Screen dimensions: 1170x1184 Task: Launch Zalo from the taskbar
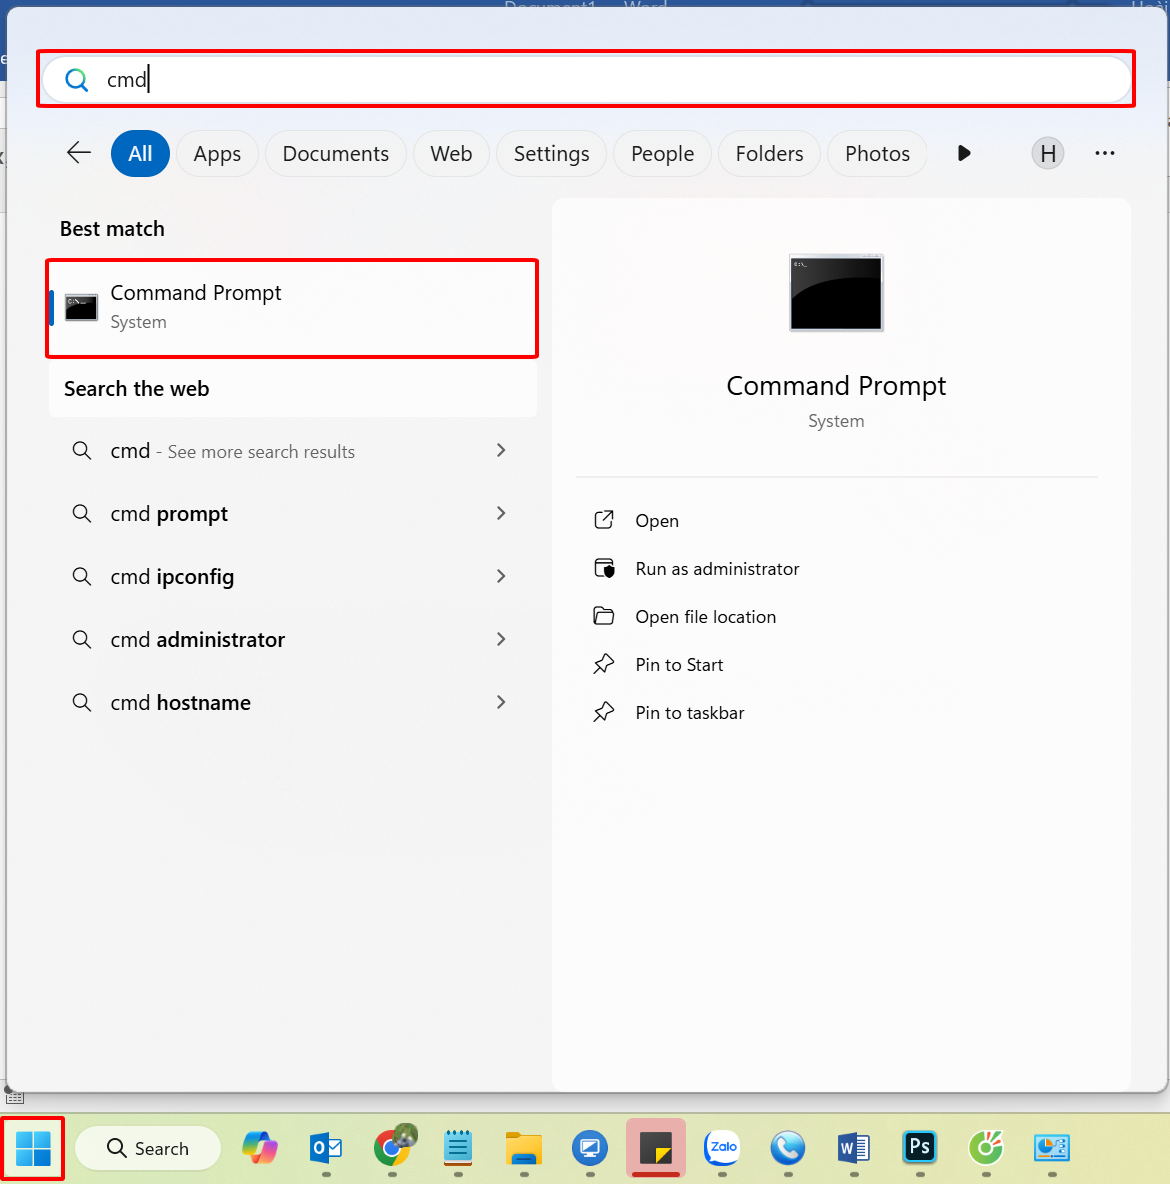click(722, 1147)
